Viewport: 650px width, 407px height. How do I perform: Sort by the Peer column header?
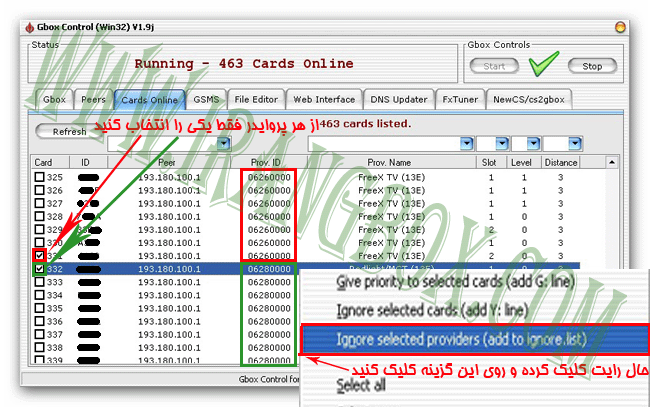[x=169, y=162]
